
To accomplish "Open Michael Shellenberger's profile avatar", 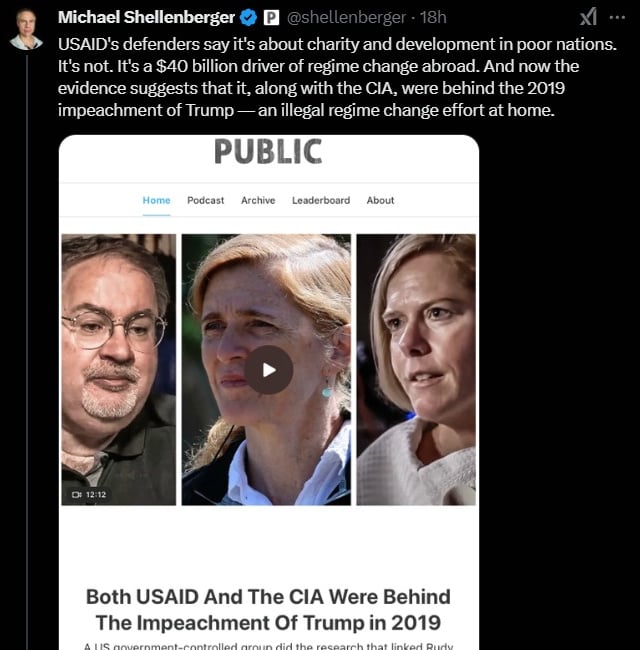I will pyautogui.click(x=26, y=29).
